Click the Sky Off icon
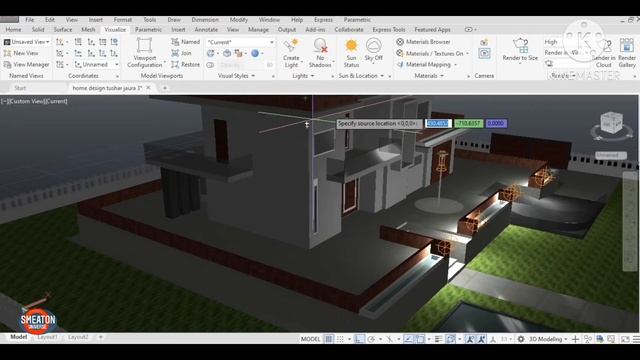 click(x=373, y=45)
